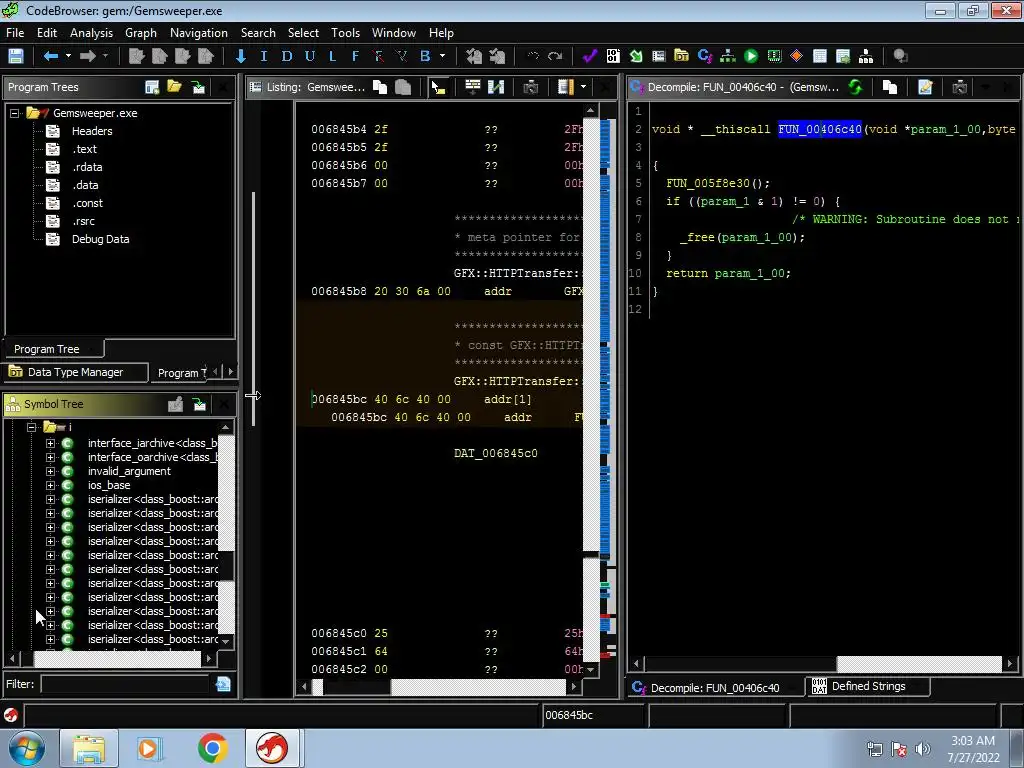Open the forward-navigation history dropdown arrow
The height and width of the screenshot is (768, 1024).
[105, 56]
